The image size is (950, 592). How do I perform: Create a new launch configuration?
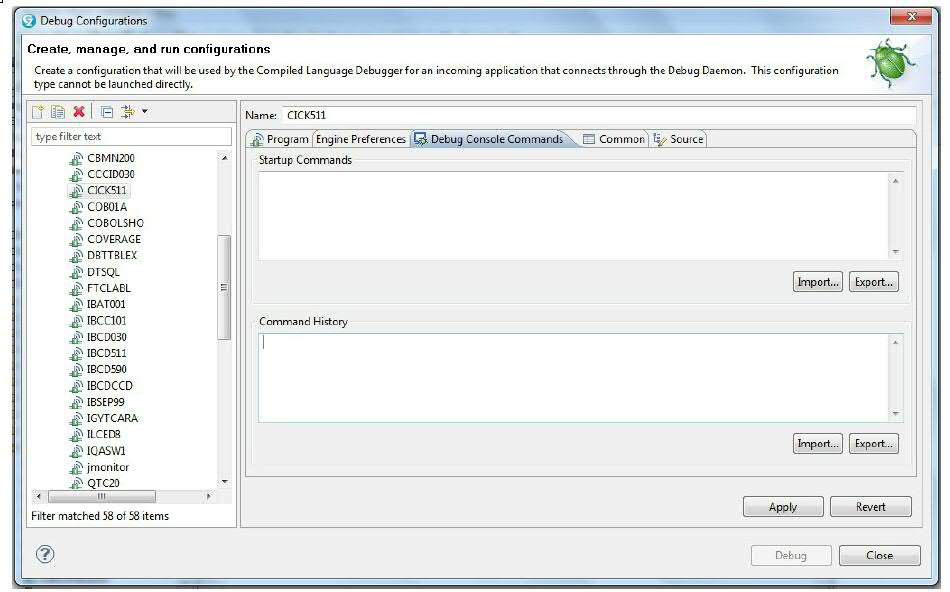click(x=38, y=112)
